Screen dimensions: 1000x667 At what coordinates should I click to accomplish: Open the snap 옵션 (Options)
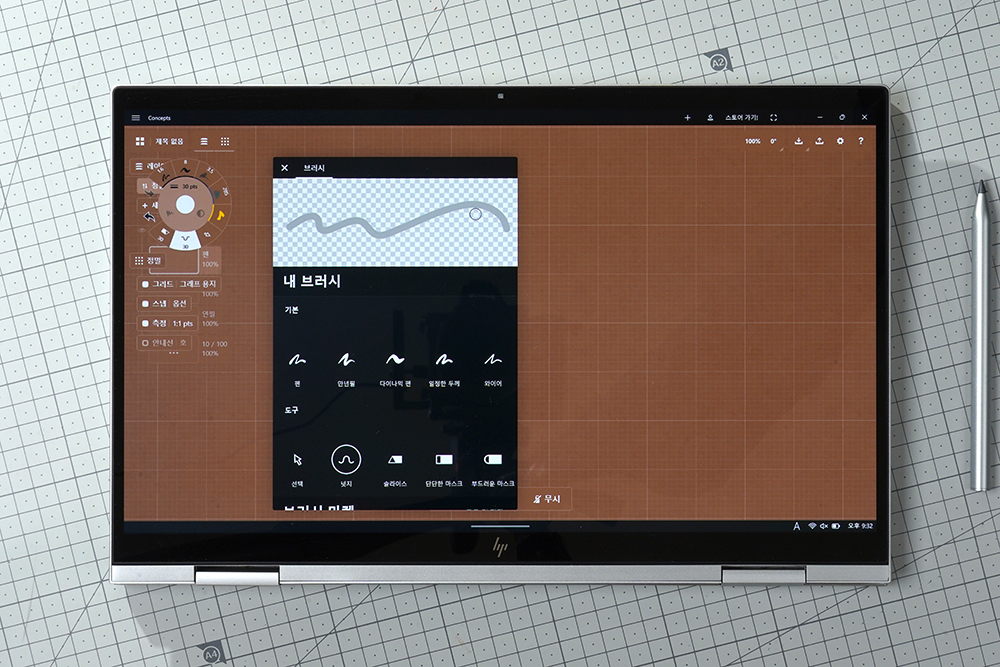(179, 304)
